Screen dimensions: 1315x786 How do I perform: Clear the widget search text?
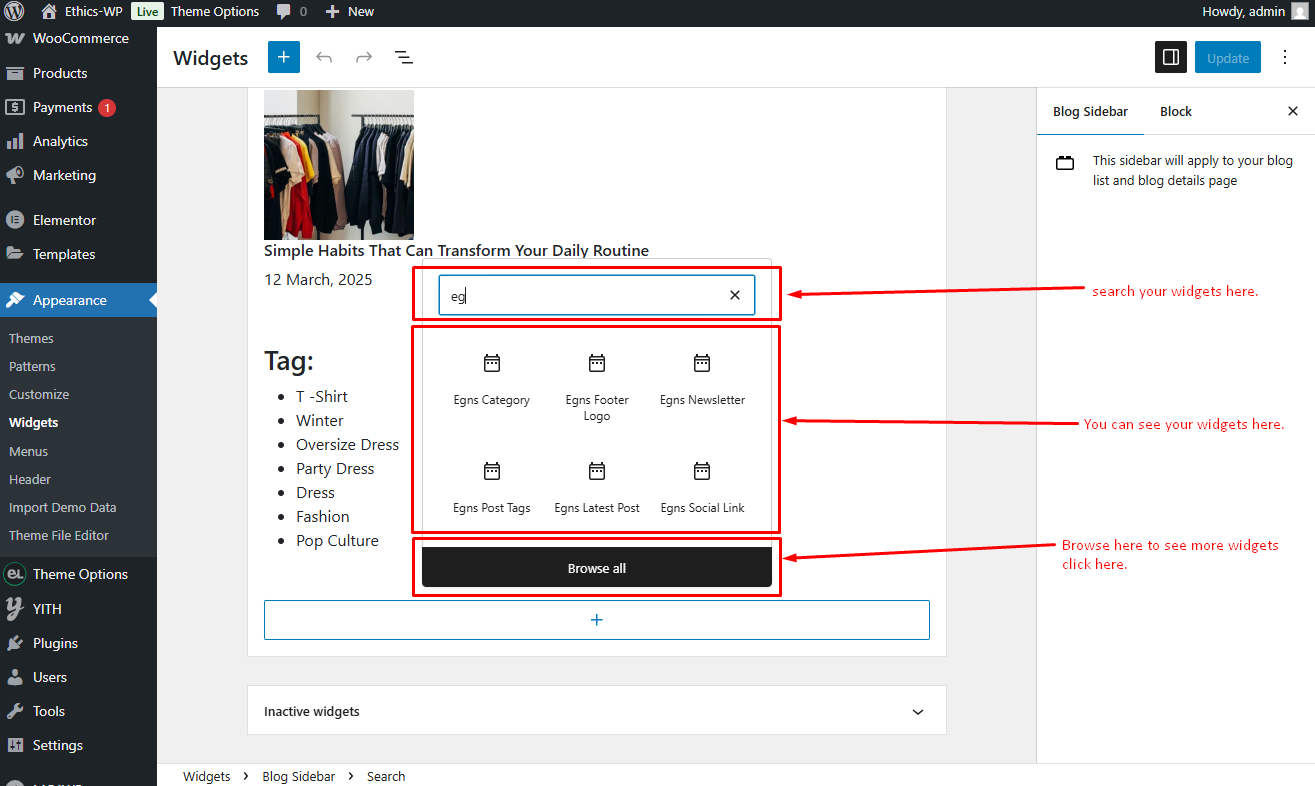[x=735, y=295]
